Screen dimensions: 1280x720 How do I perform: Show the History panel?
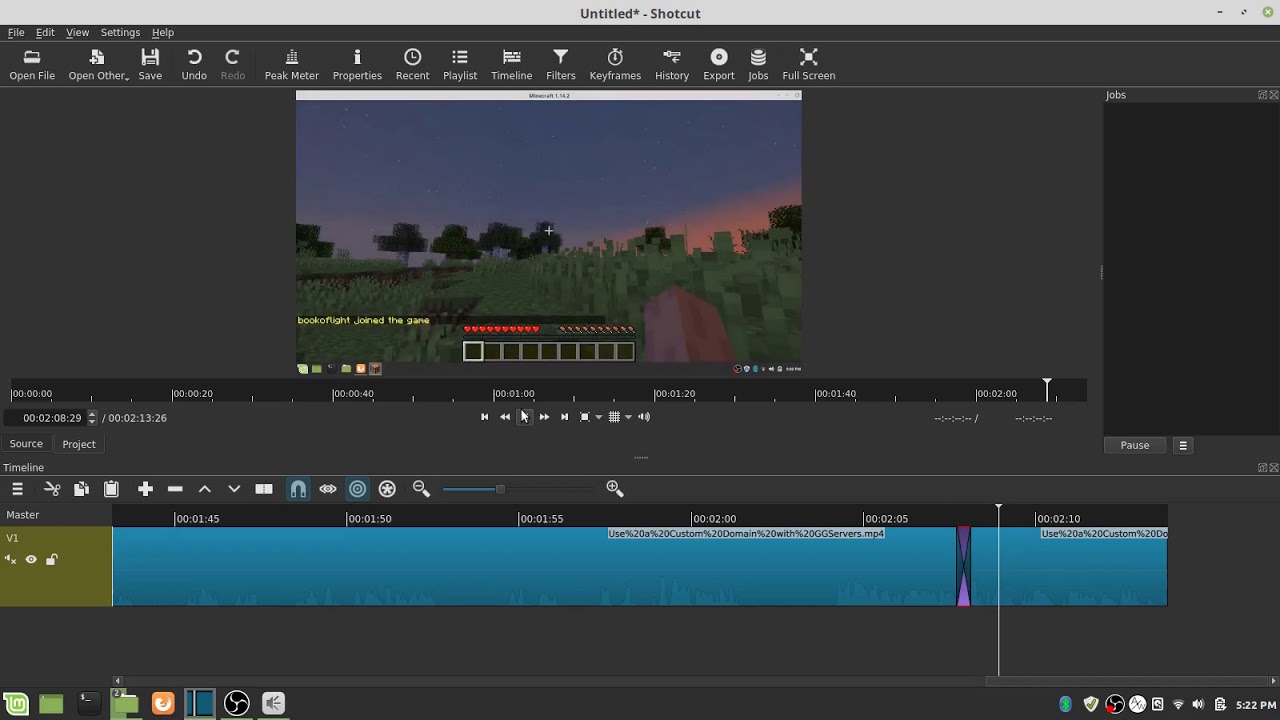(672, 64)
